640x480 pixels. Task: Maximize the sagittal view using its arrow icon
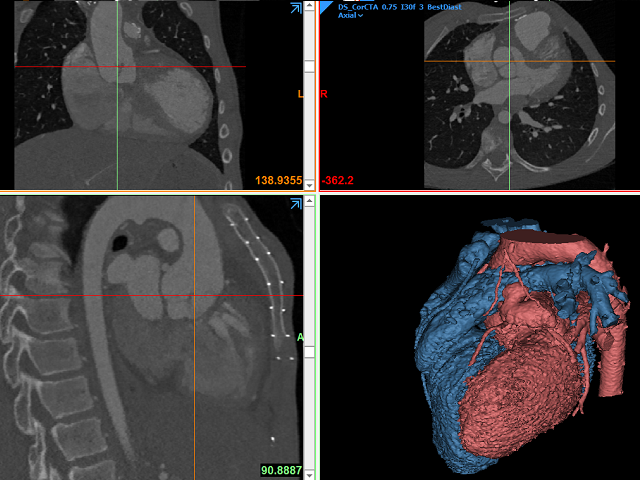click(x=296, y=203)
